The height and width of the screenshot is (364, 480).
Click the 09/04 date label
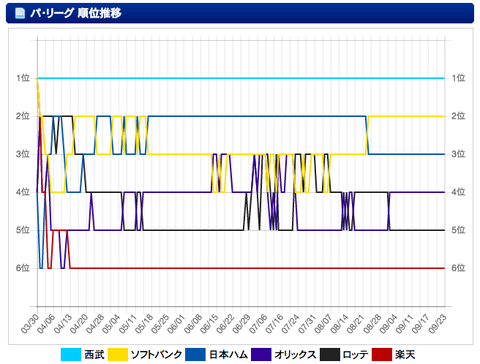point(389,323)
